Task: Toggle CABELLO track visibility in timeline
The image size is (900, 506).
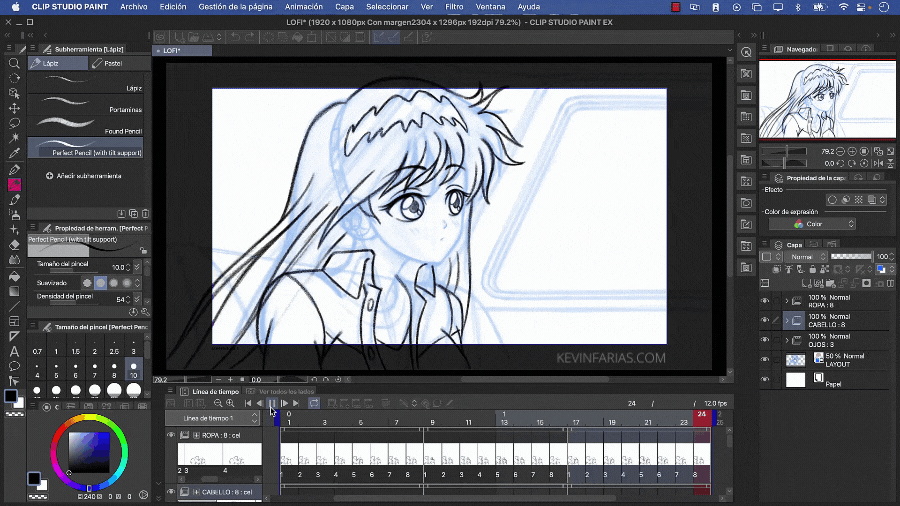Action: (170, 492)
